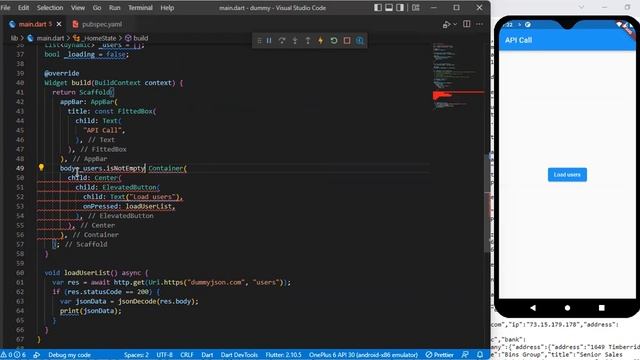Open notifications bell in status bar
640x360 pixels.
pyautogui.click(x=480, y=355)
